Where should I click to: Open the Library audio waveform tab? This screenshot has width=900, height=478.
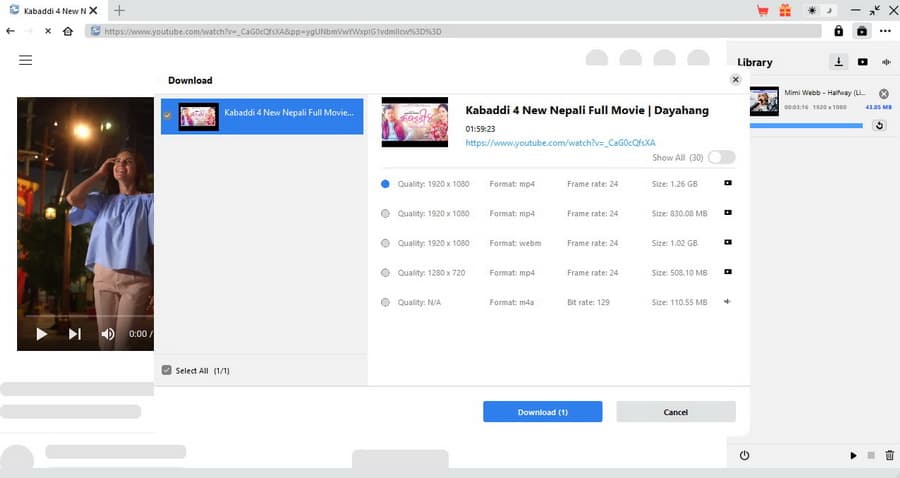click(x=886, y=62)
